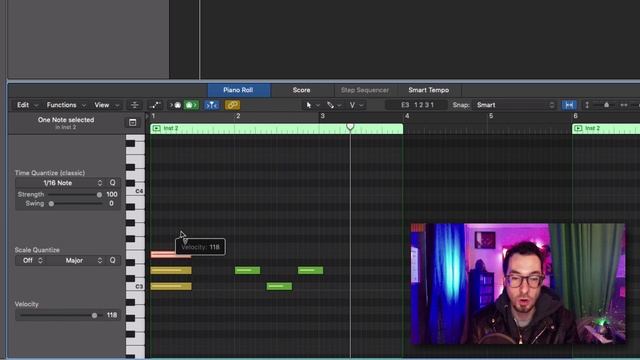Click the Inst 2 region at bar 6
640x360 pixels.
pos(606,129)
